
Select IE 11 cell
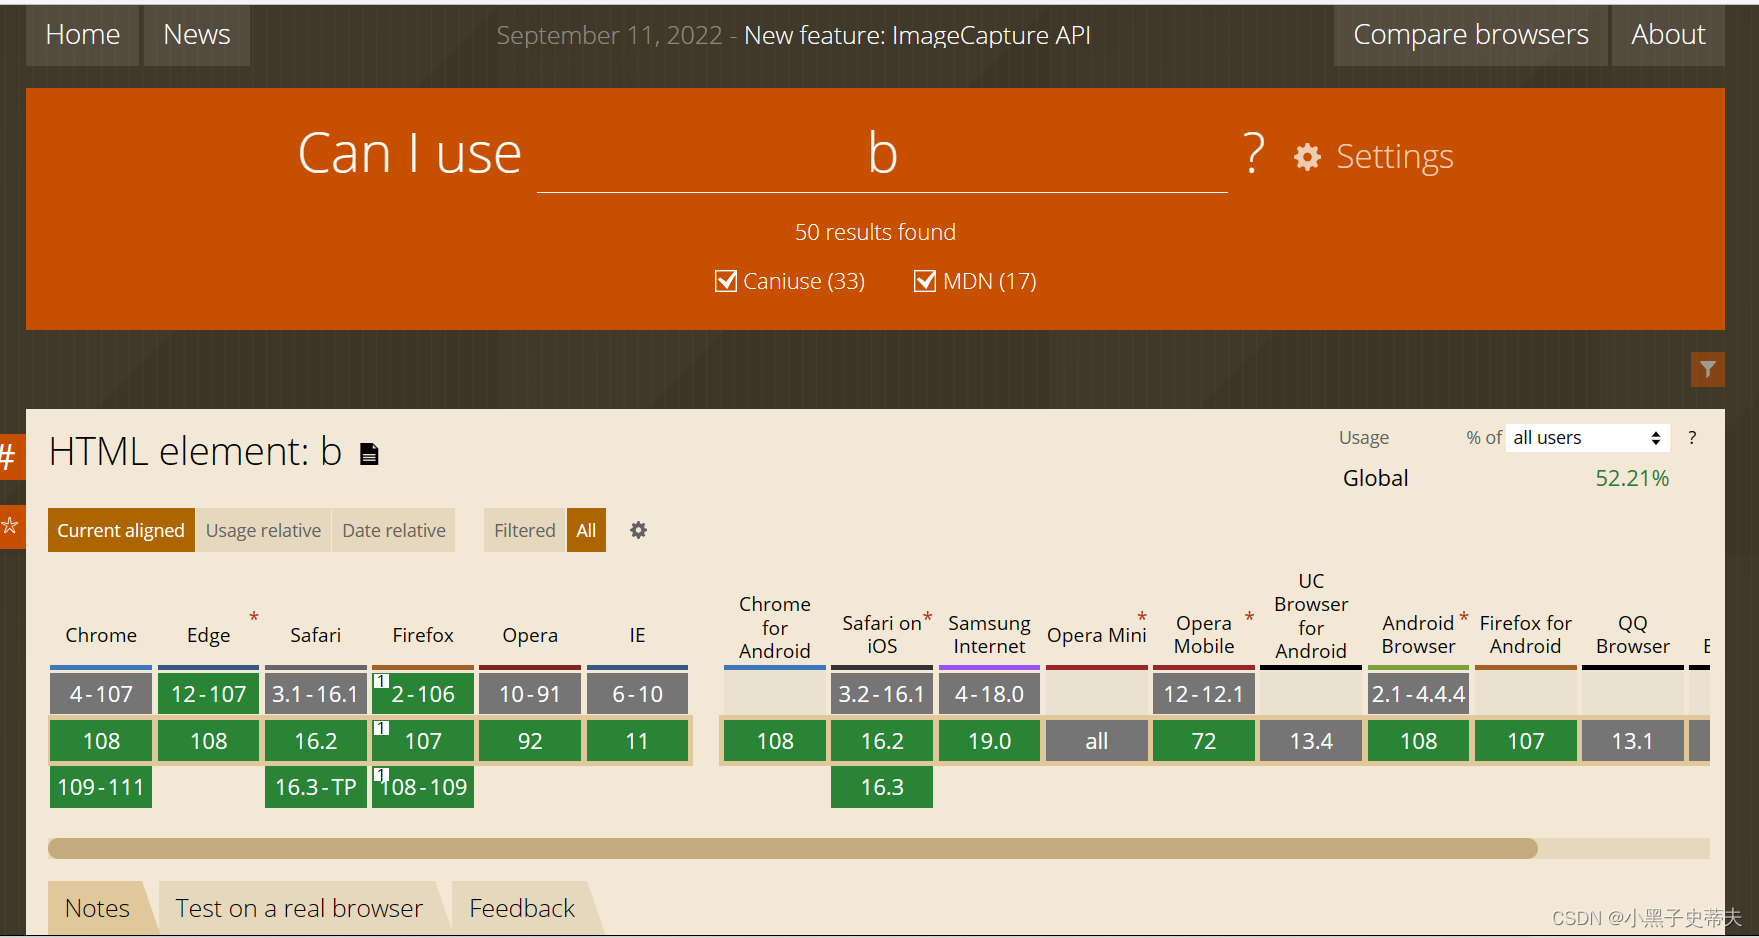637,741
